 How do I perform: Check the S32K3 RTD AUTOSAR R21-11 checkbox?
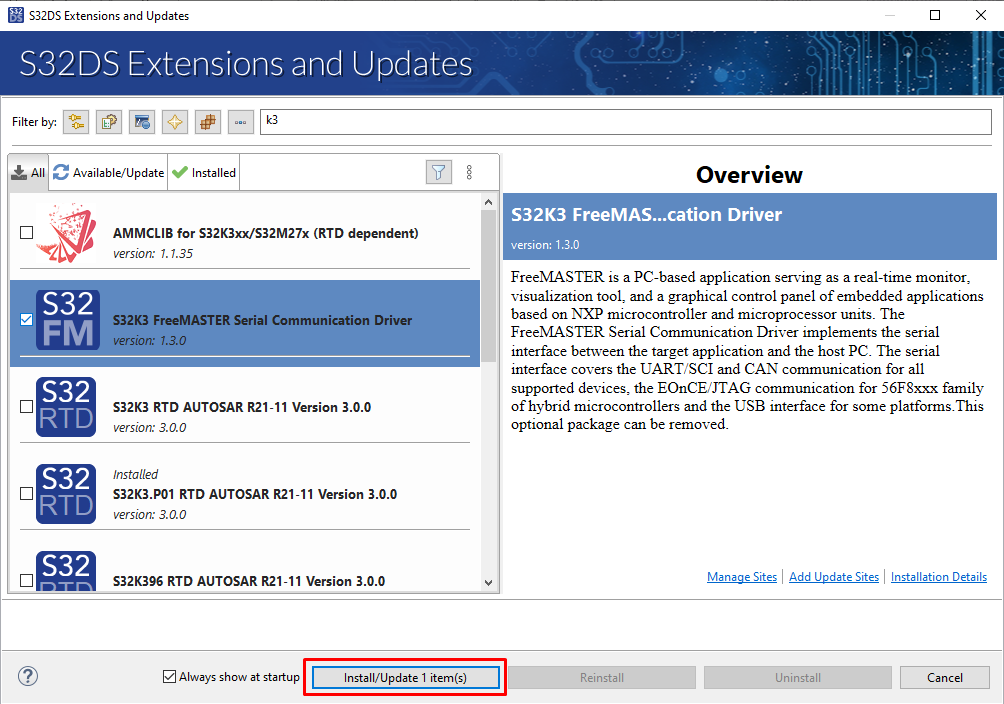[x=27, y=407]
